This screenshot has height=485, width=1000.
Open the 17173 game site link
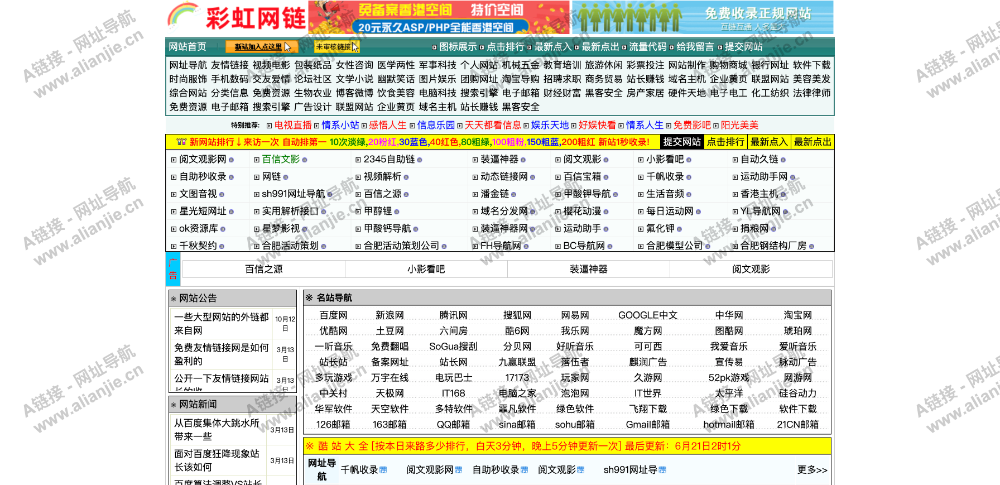point(517,378)
